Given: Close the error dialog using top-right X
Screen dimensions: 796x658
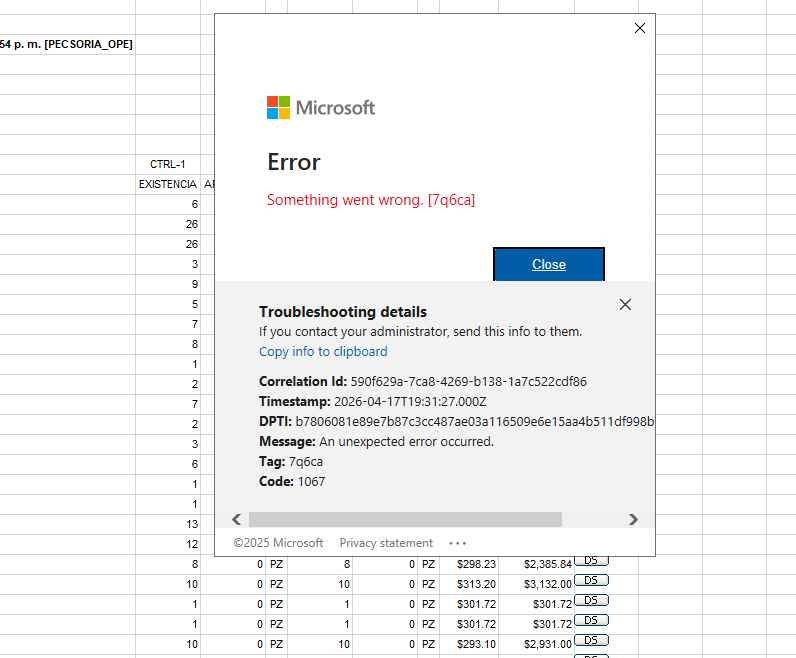Looking at the screenshot, I should click(640, 28).
